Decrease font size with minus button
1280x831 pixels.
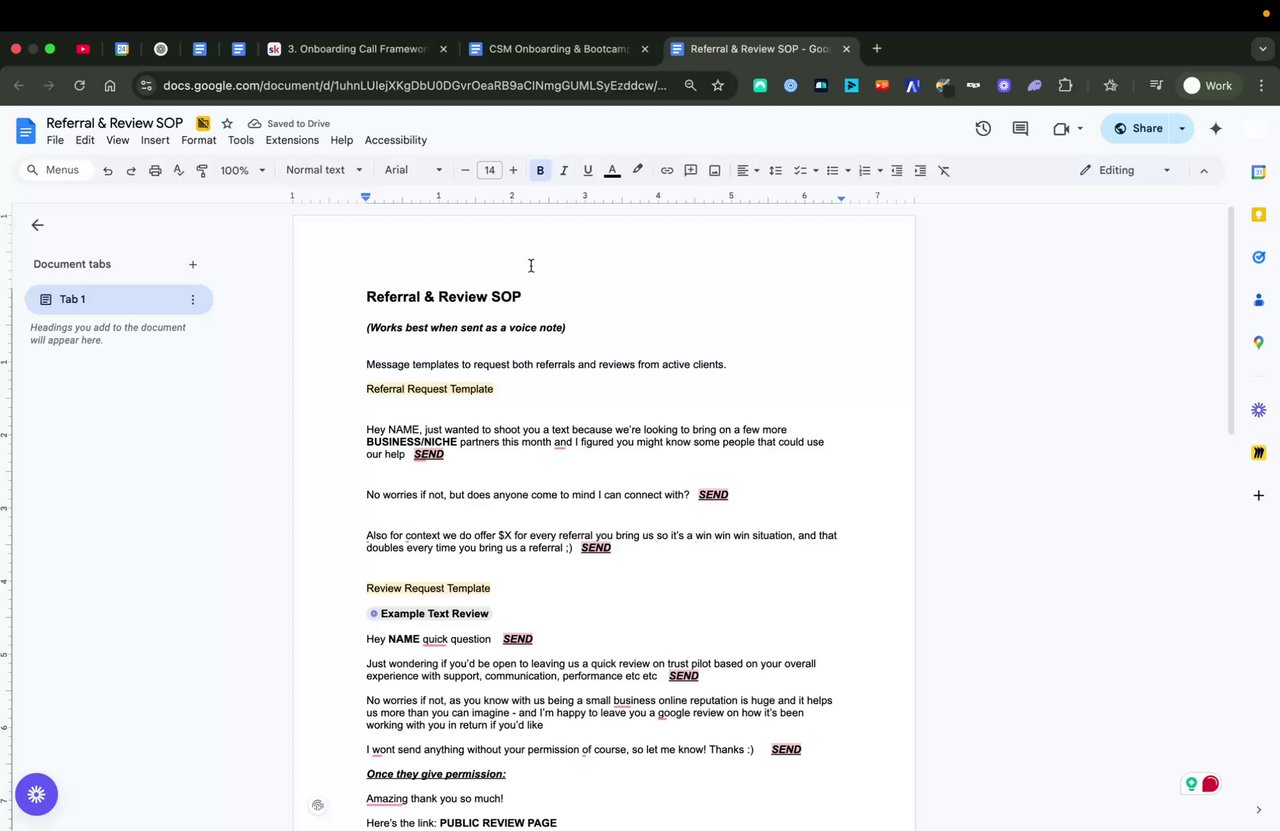pyautogui.click(x=465, y=171)
